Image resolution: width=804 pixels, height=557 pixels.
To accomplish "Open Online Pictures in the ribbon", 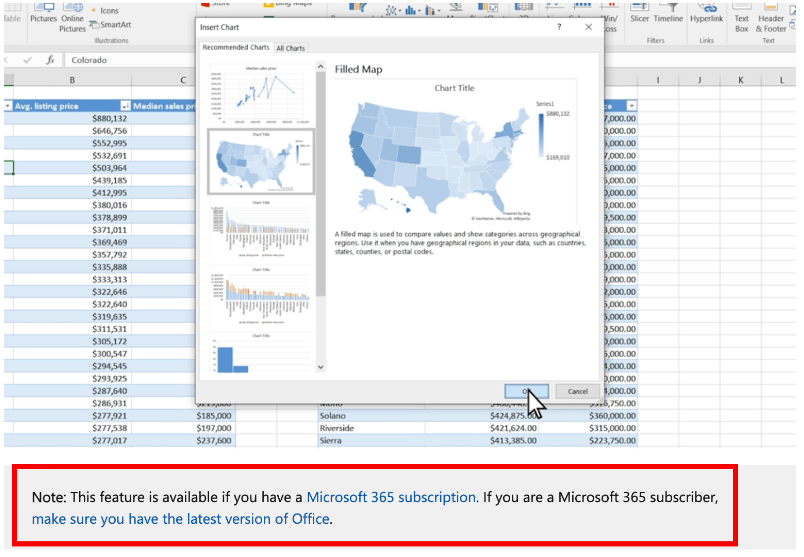I will 72,18.
